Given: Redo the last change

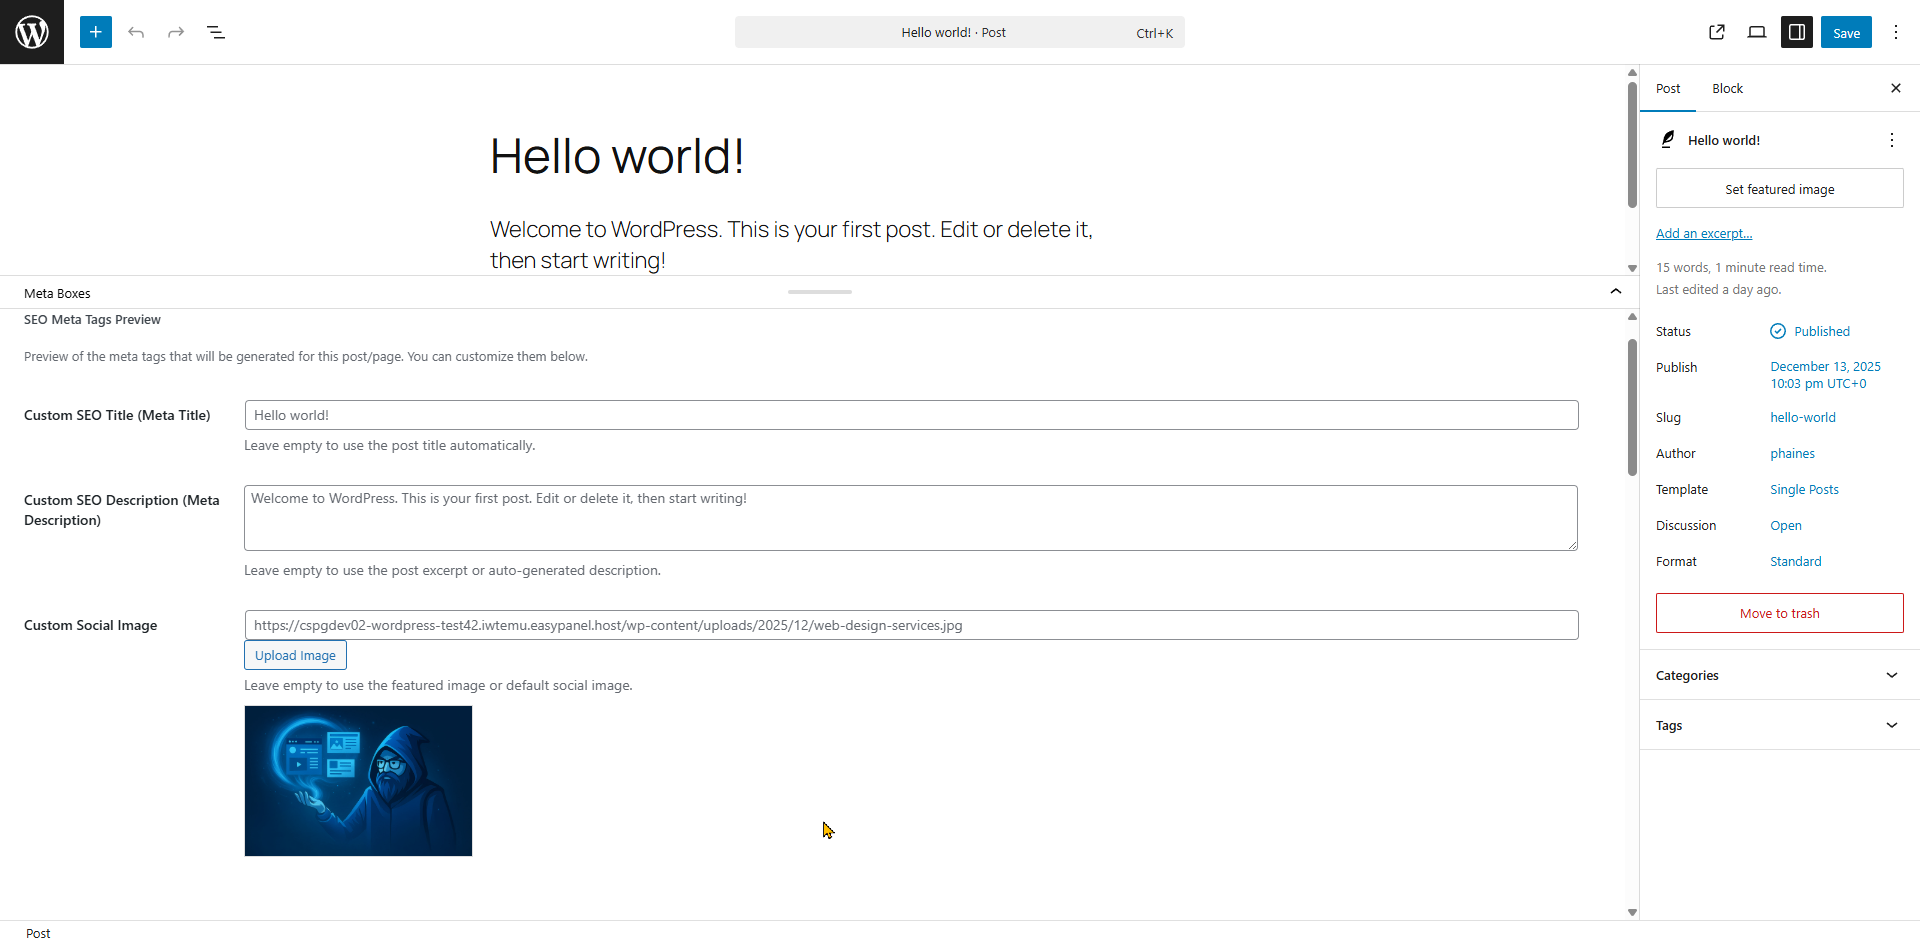Looking at the screenshot, I should tap(176, 31).
